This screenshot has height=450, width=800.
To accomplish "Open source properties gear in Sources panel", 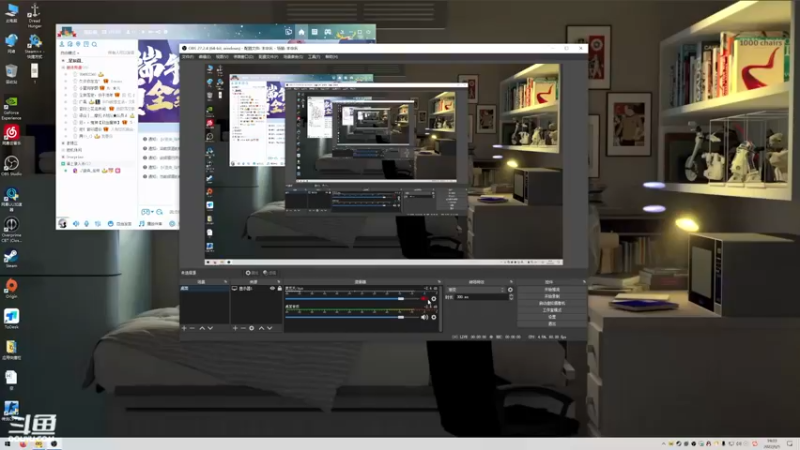I will point(252,328).
